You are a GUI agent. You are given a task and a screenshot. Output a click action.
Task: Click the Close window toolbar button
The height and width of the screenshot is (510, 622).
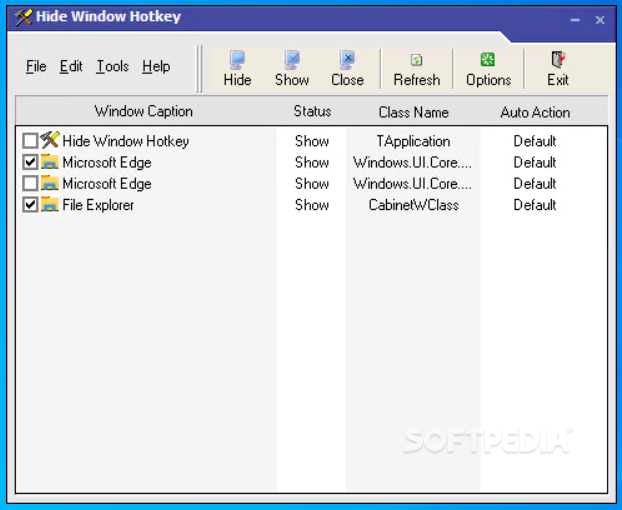coord(347,69)
